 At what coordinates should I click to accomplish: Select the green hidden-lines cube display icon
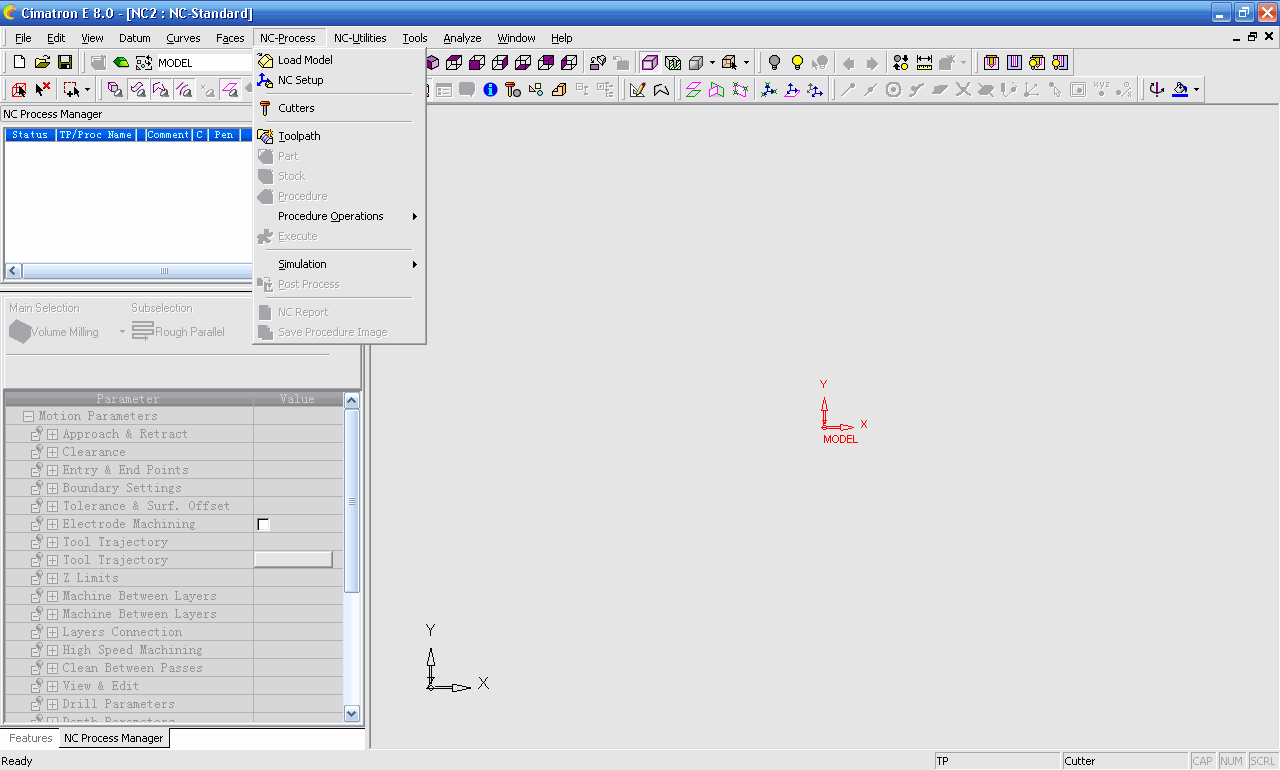673,62
